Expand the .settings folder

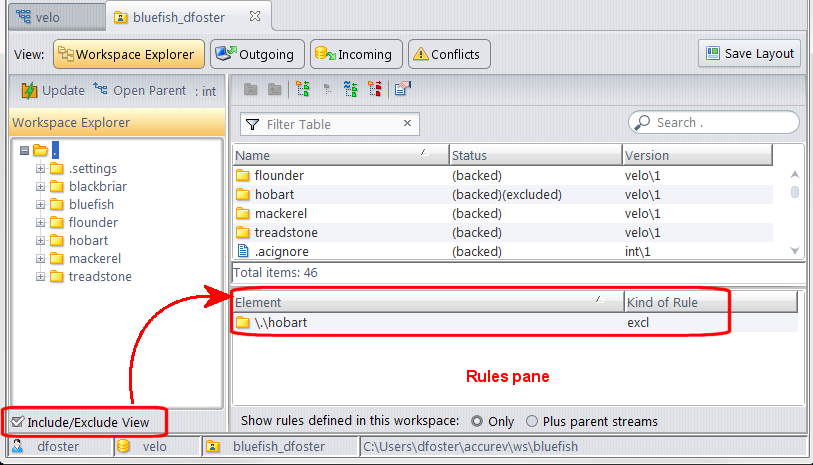[x=40, y=168]
